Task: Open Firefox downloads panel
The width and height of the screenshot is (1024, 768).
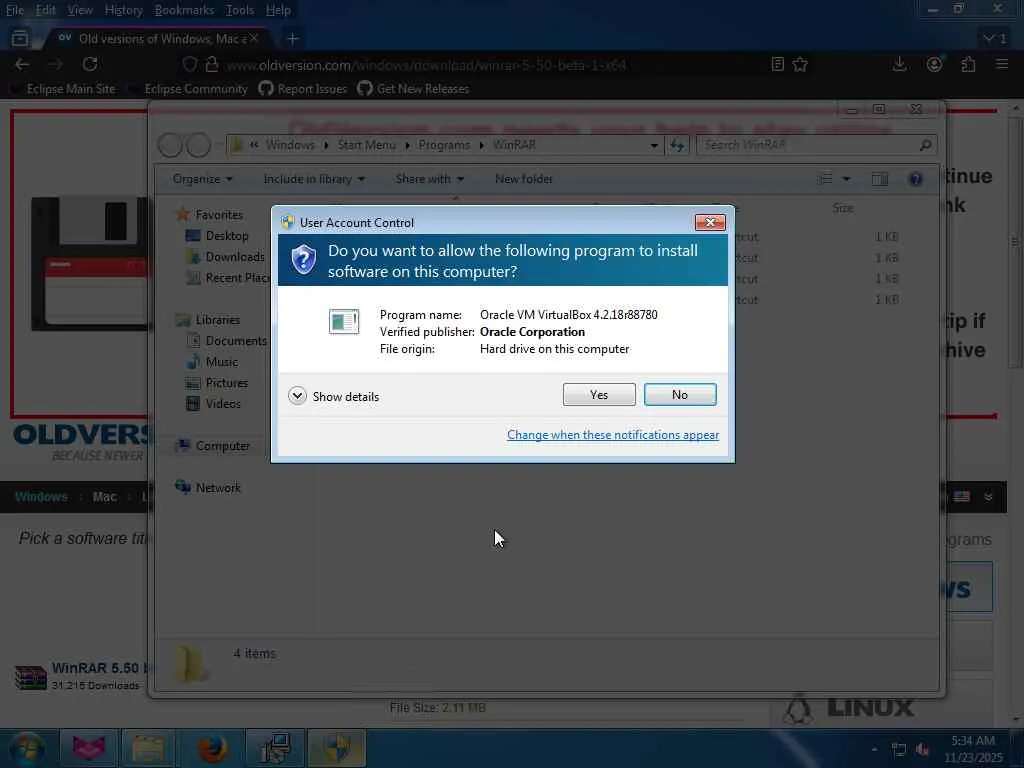Action: (x=899, y=64)
